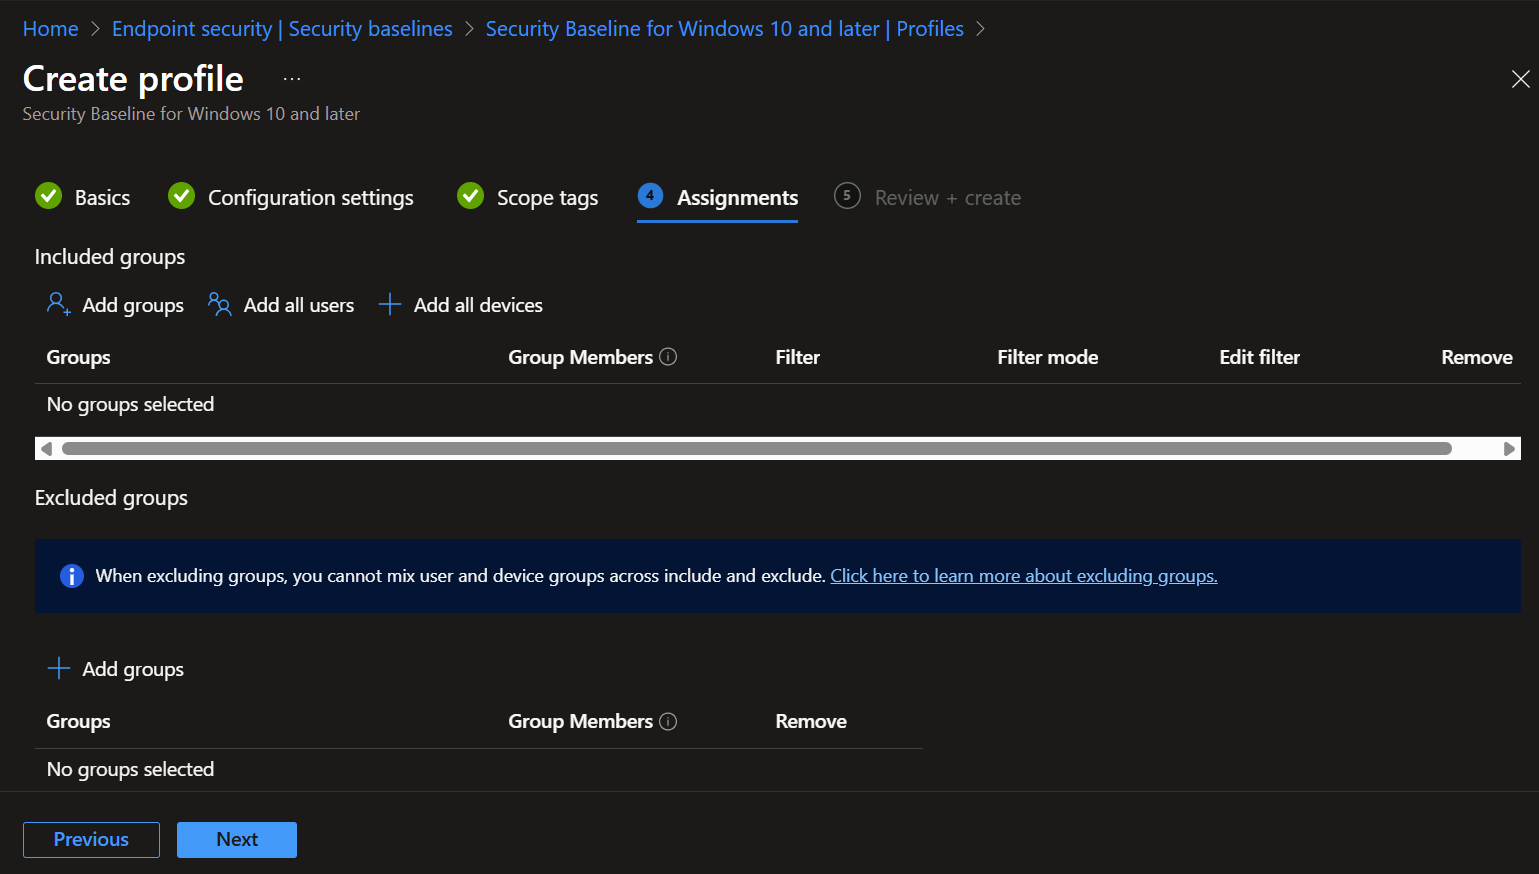
Task: Open the ellipsis more options next to Create profile
Action: click(x=292, y=79)
